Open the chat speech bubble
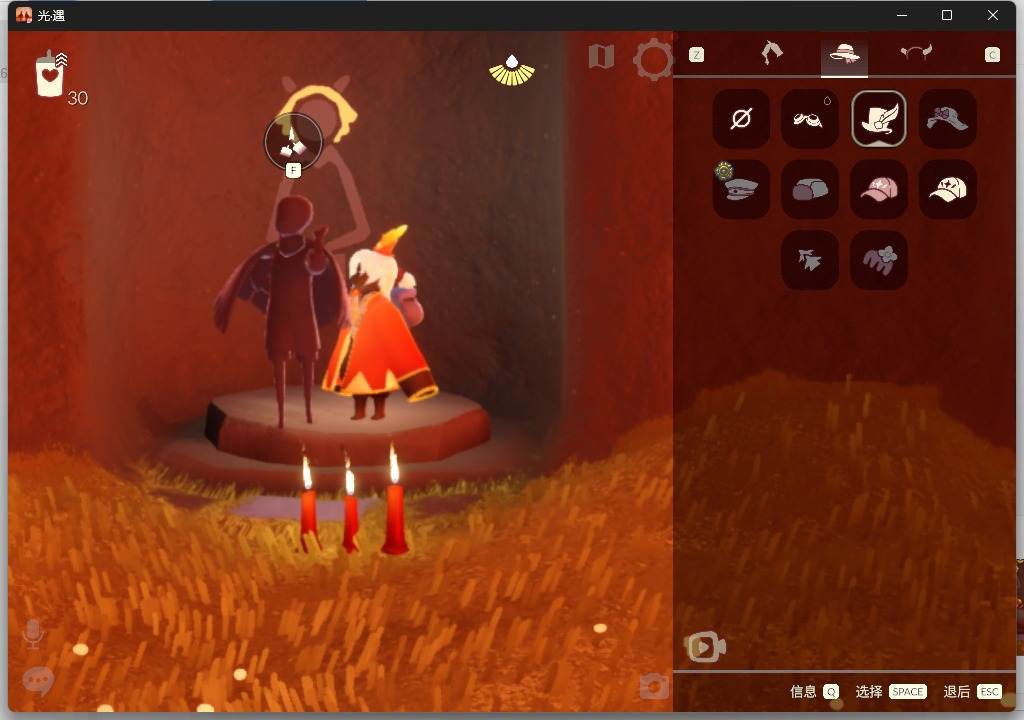The height and width of the screenshot is (720, 1024). coord(38,681)
